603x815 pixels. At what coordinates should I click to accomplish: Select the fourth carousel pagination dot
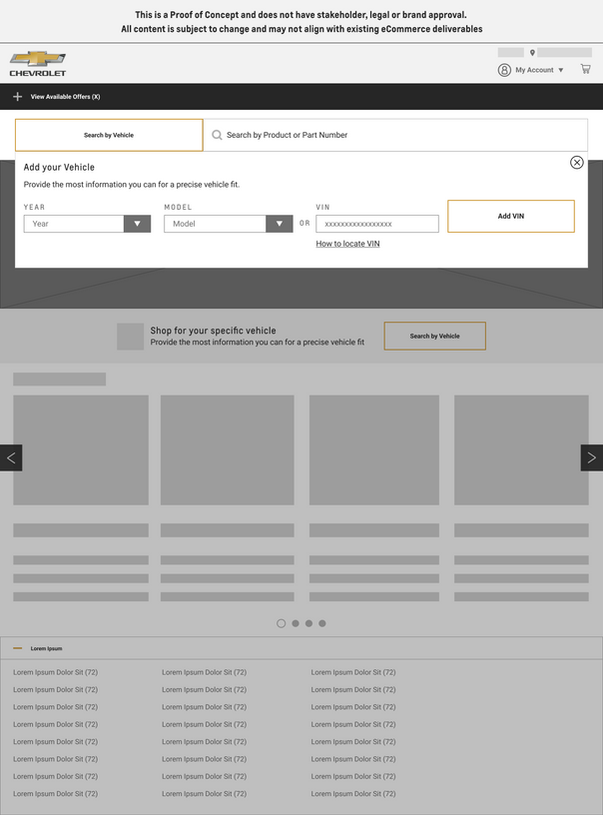point(322,623)
